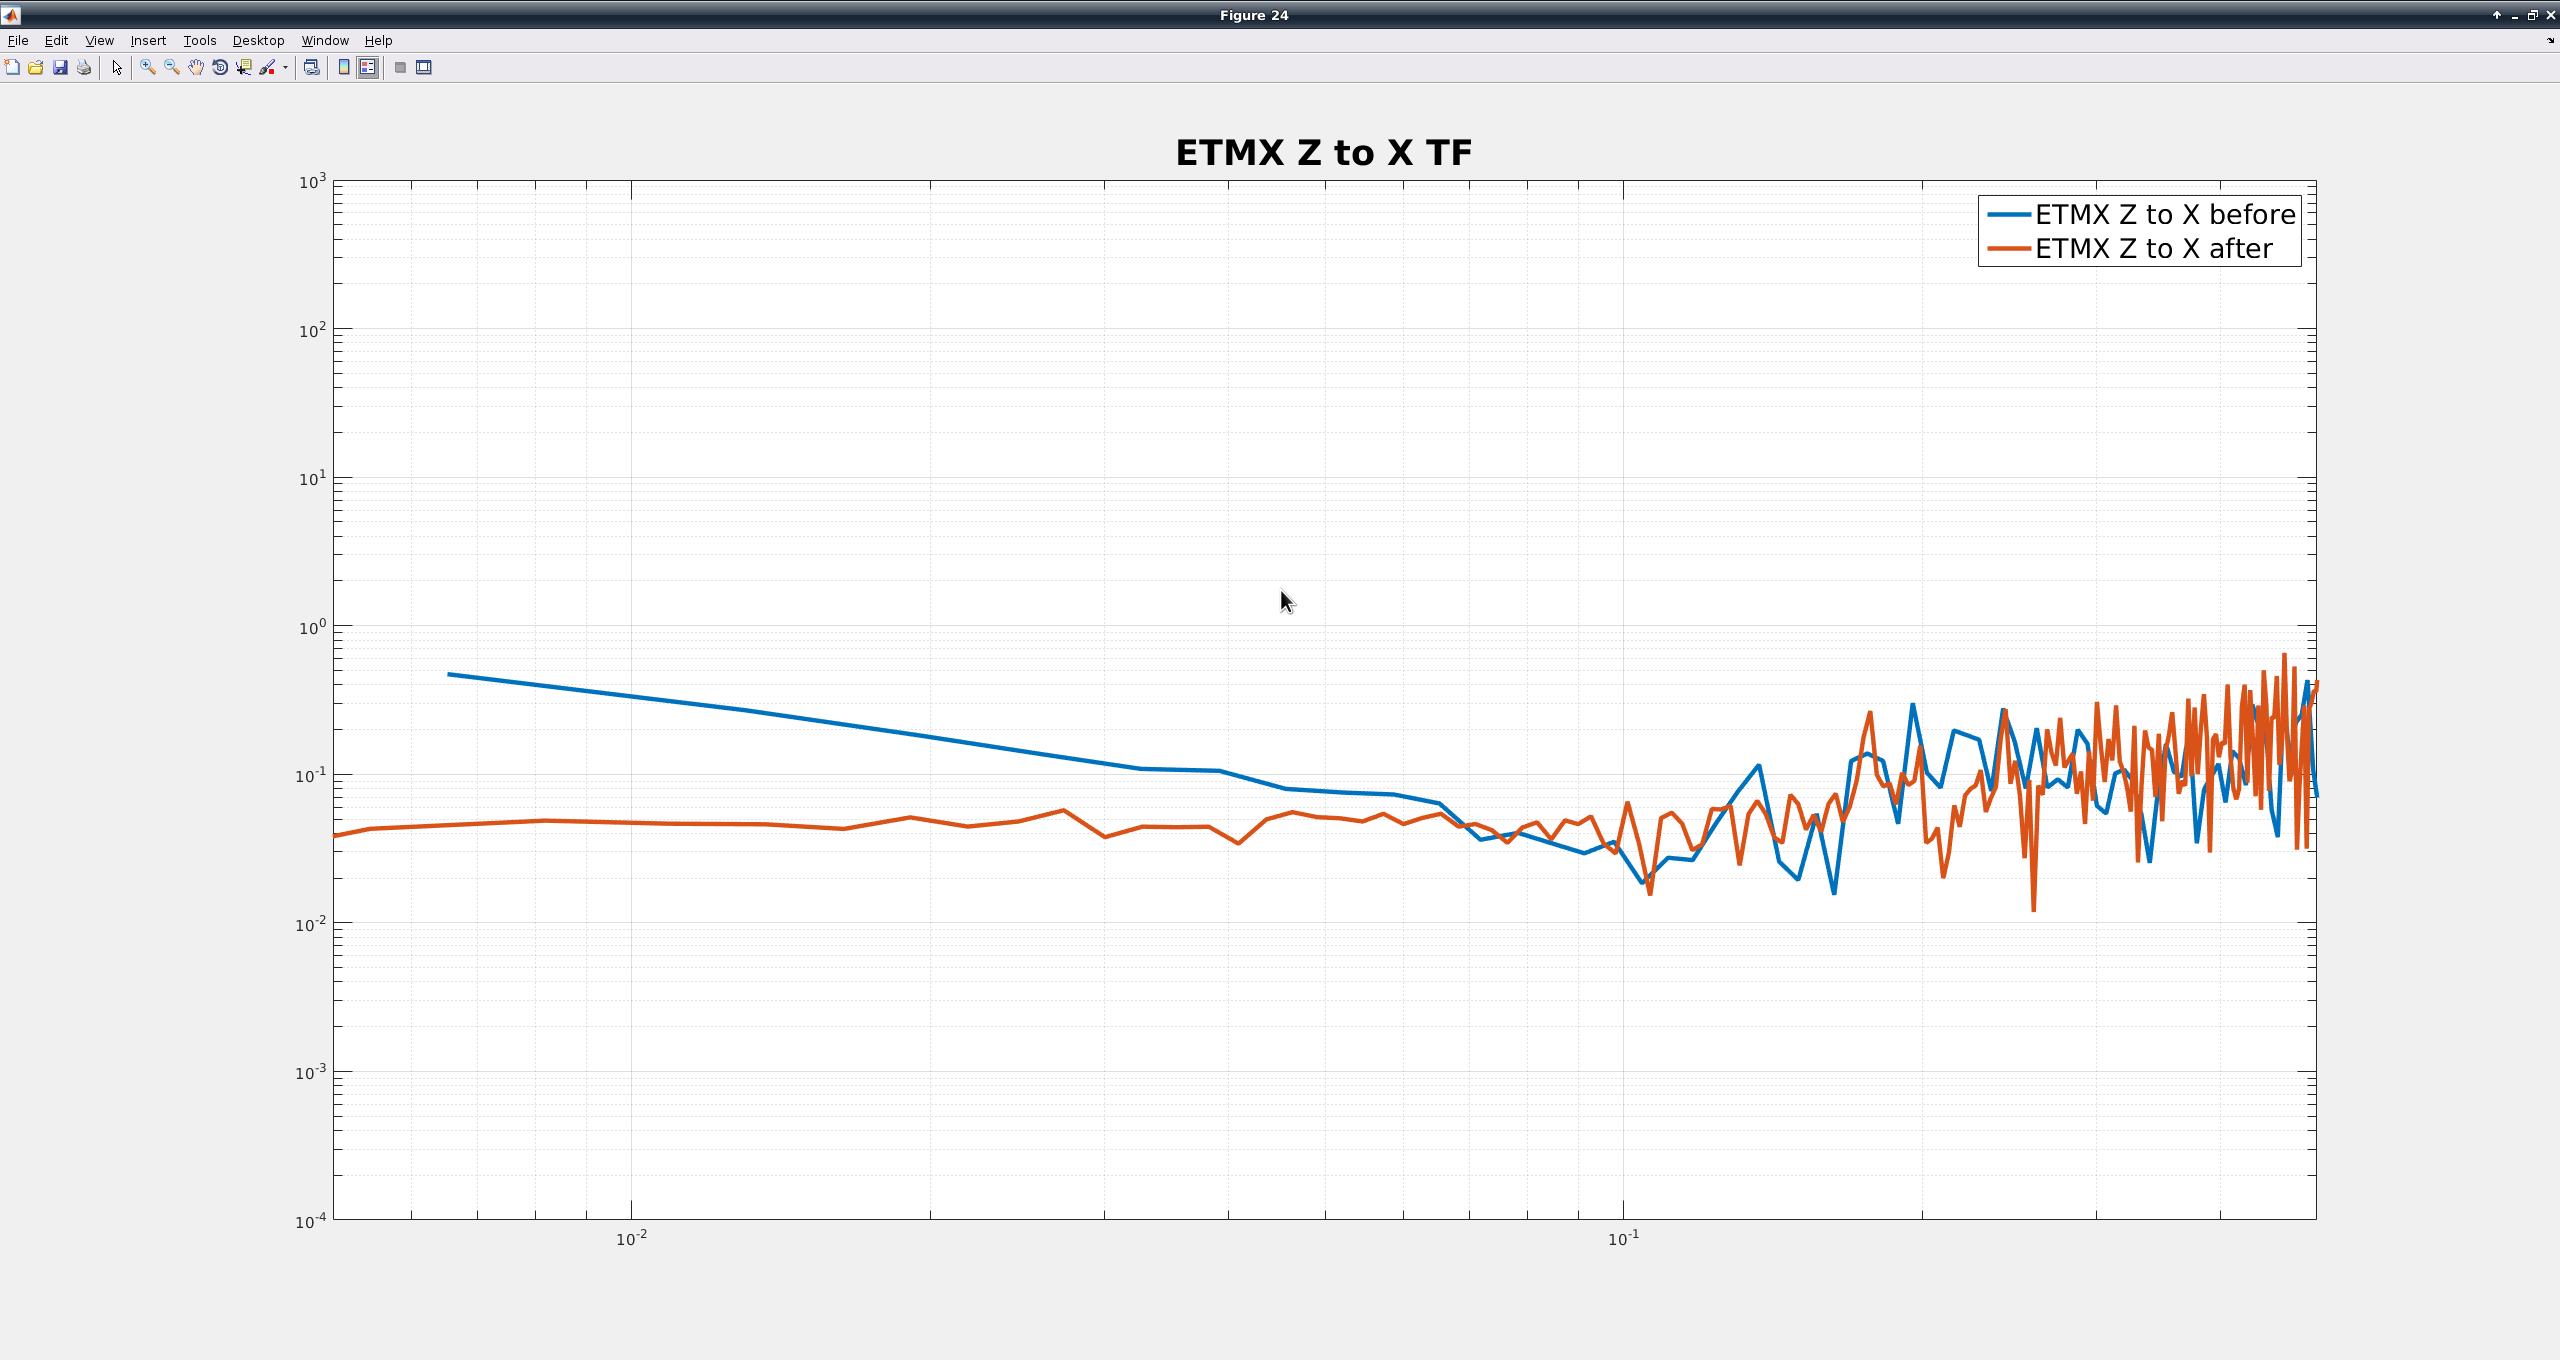This screenshot has height=1360, width=2560.
Task: Toggle the Insert Legend button
Action: tap(368, 68)
